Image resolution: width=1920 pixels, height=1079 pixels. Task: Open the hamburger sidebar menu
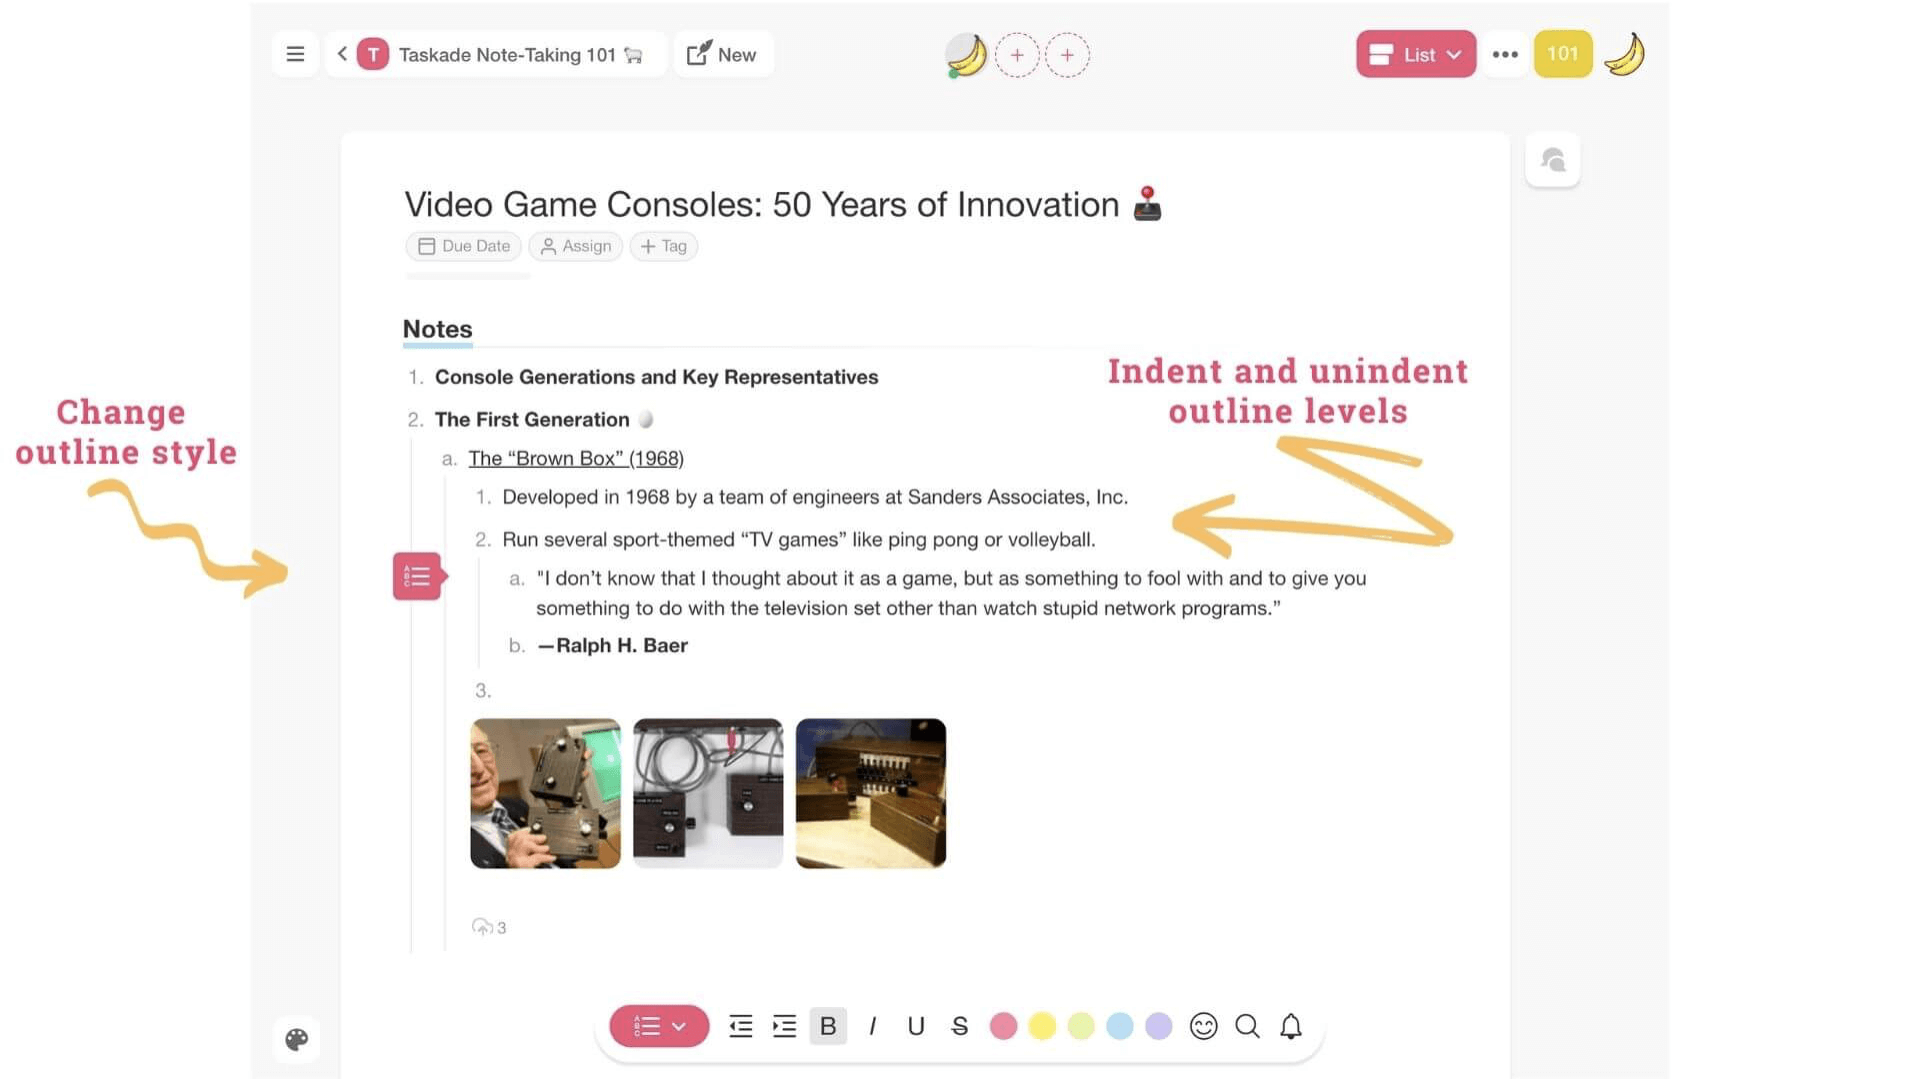pyautogui.click(x=295, y=54)
